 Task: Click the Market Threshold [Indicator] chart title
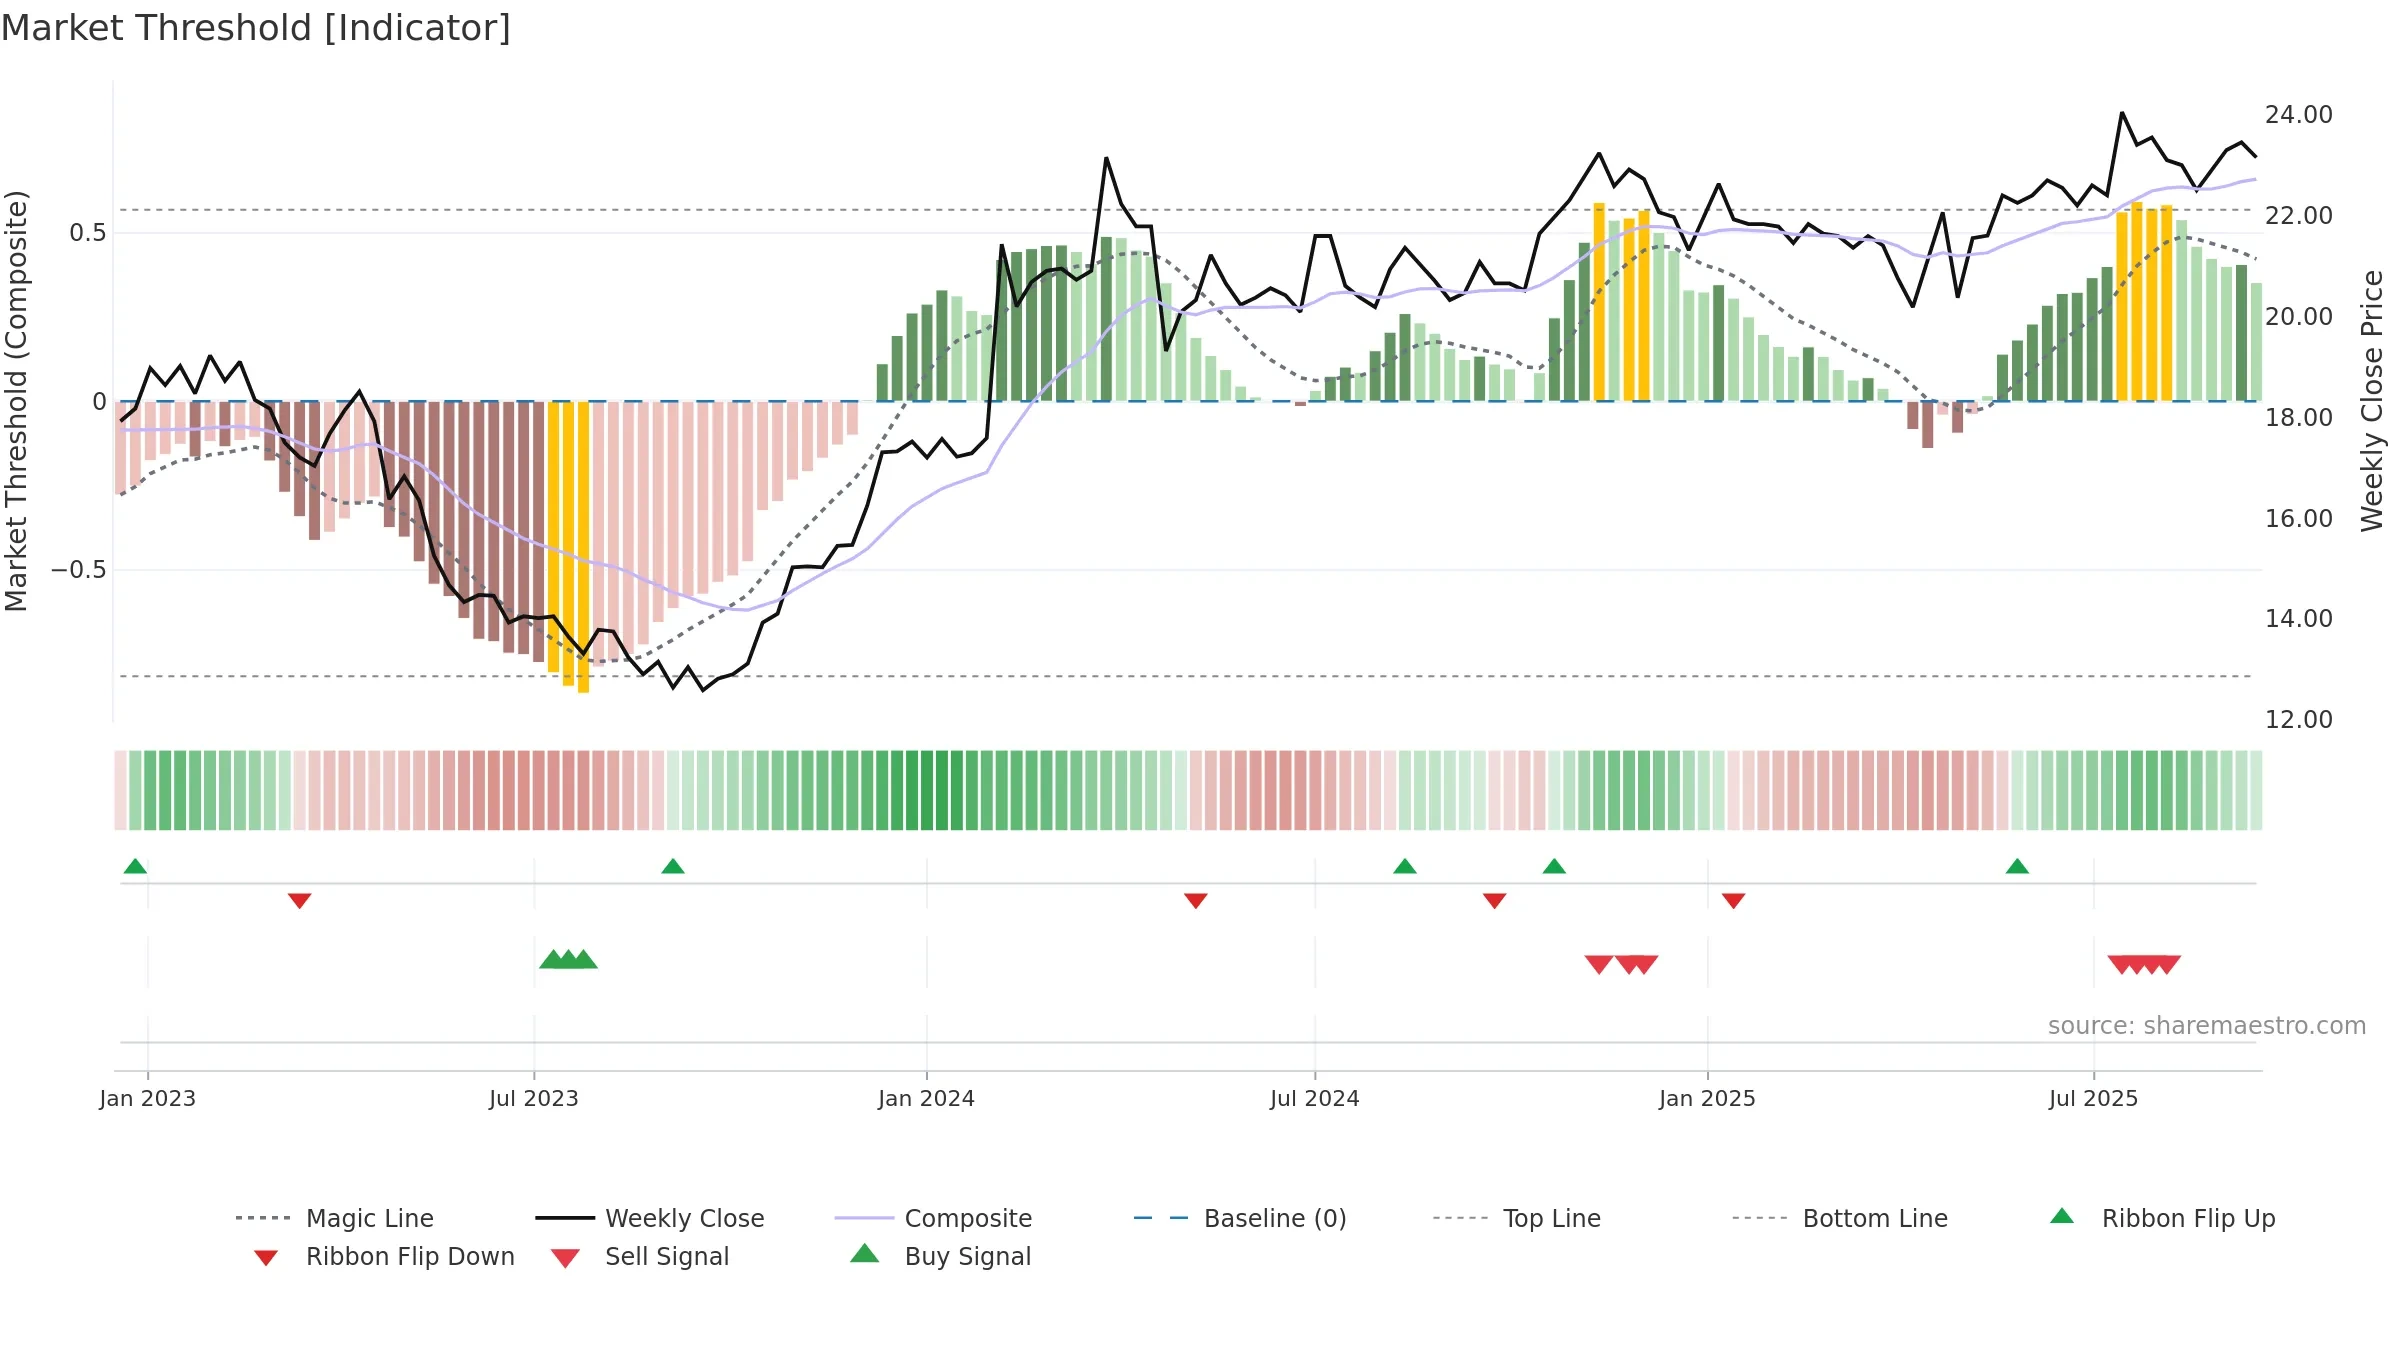(256, 28)
